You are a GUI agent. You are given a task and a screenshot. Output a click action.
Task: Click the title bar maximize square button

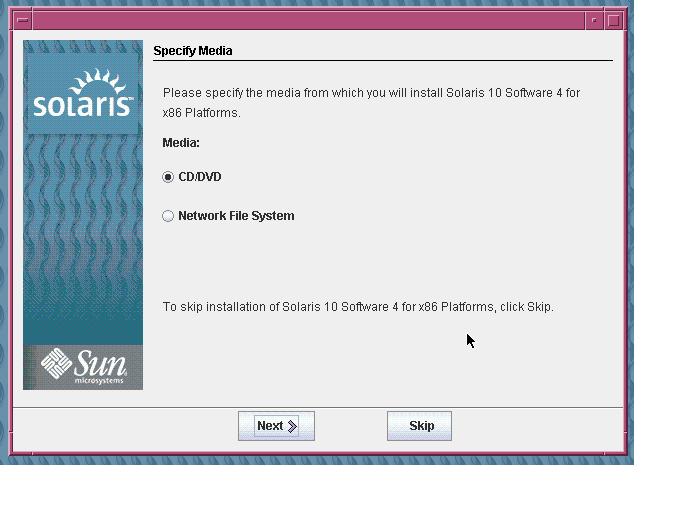tap(614, 21)
